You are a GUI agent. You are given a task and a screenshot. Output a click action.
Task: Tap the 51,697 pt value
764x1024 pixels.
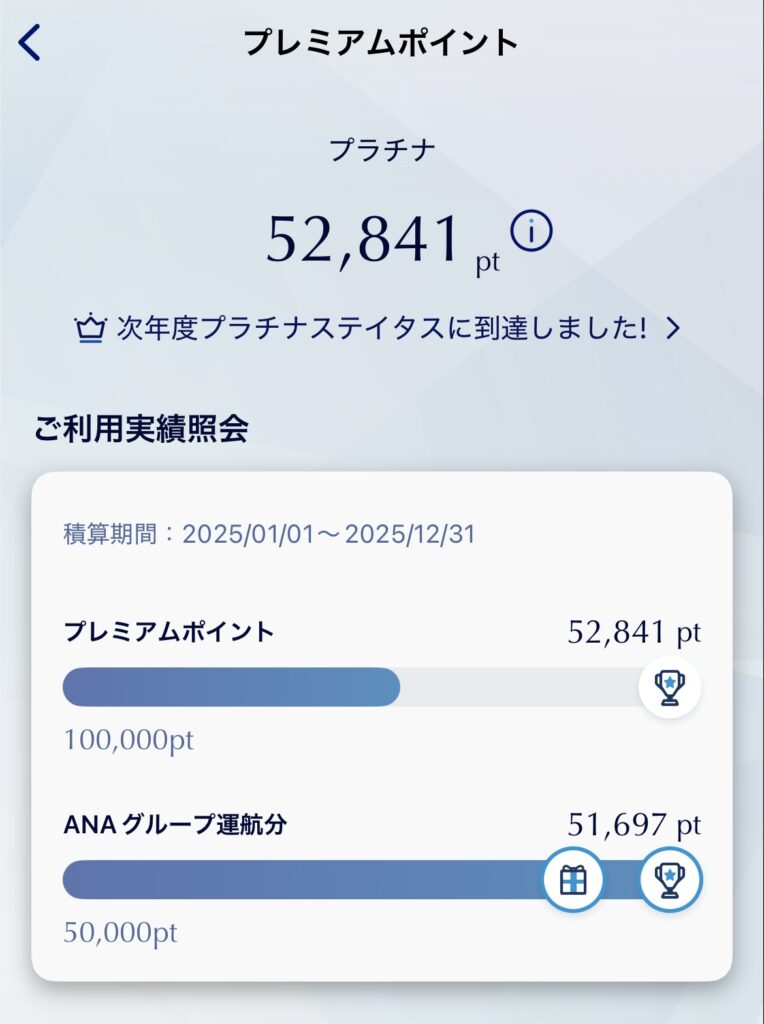(x=634, y=825)
